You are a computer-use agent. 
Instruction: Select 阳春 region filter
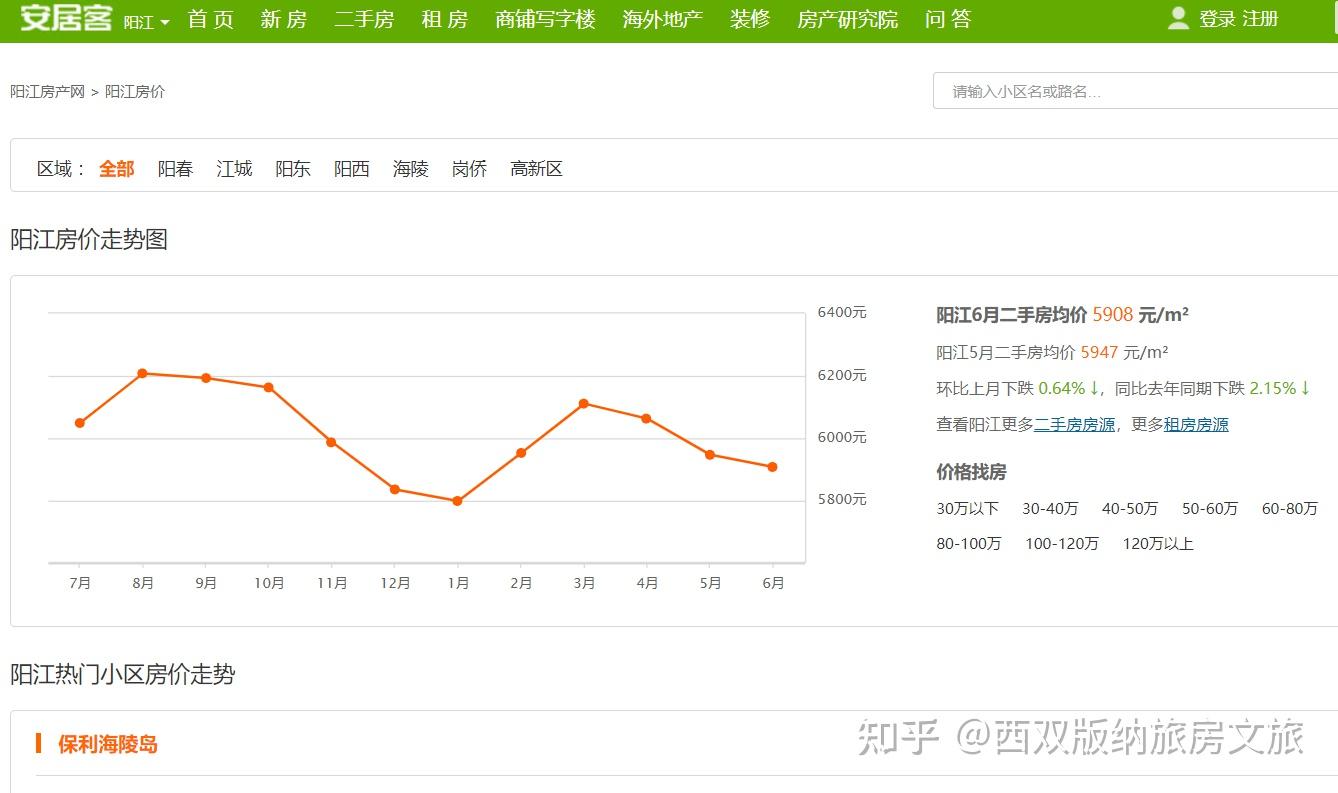[175, 169]
